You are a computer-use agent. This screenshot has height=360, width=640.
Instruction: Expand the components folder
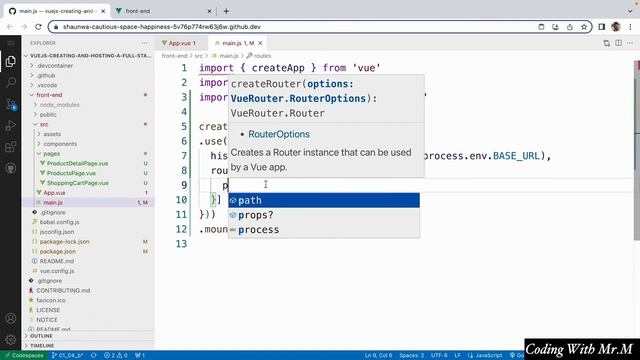(x=60, y=144)
